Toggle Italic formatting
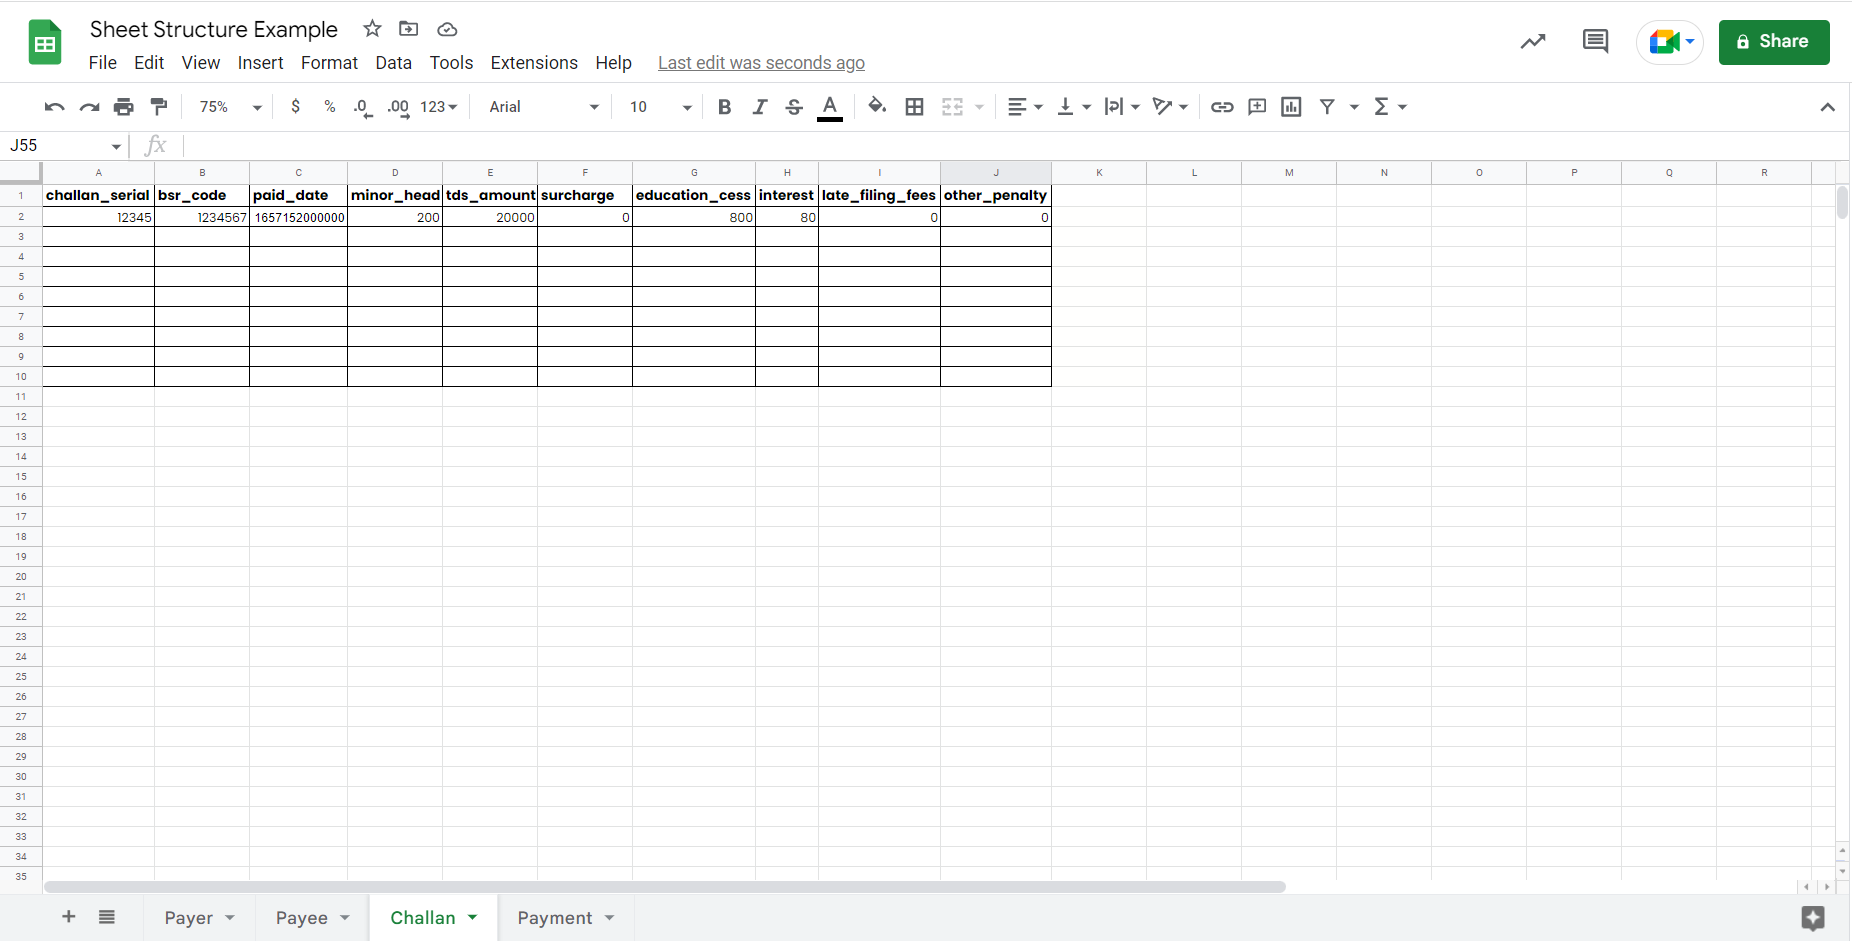 click(x=760, y=107)
